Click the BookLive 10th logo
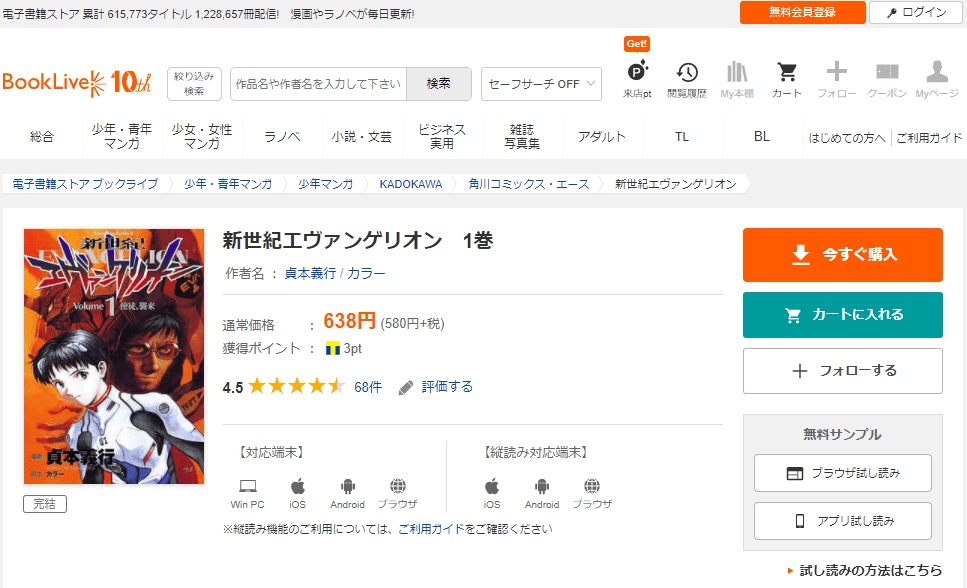 (77, 82)
